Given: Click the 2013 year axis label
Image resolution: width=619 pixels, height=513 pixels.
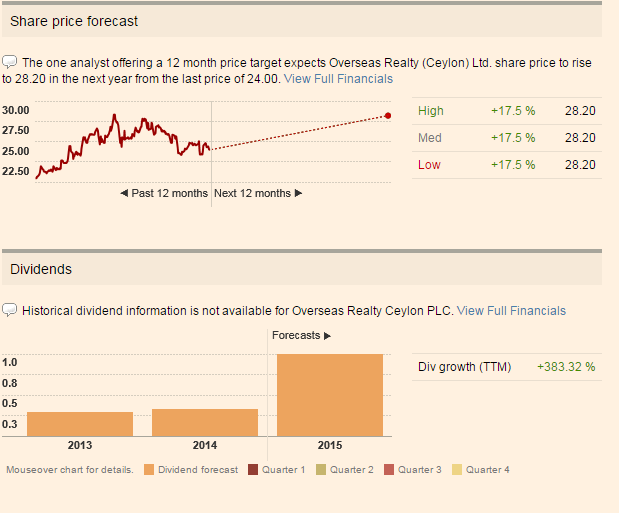Looking at the screenshot, I should click(x=80, y=445).
